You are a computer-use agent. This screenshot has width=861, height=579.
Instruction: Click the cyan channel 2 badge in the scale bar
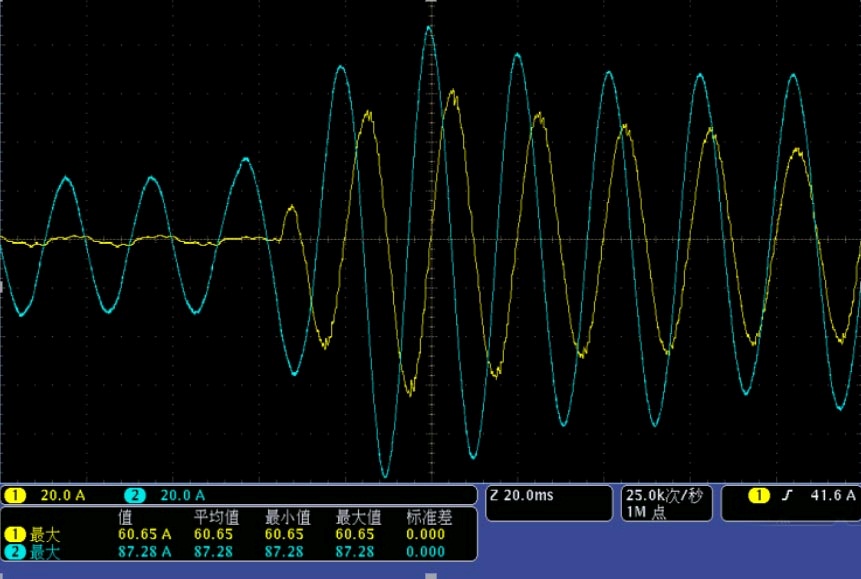[135, 495]
